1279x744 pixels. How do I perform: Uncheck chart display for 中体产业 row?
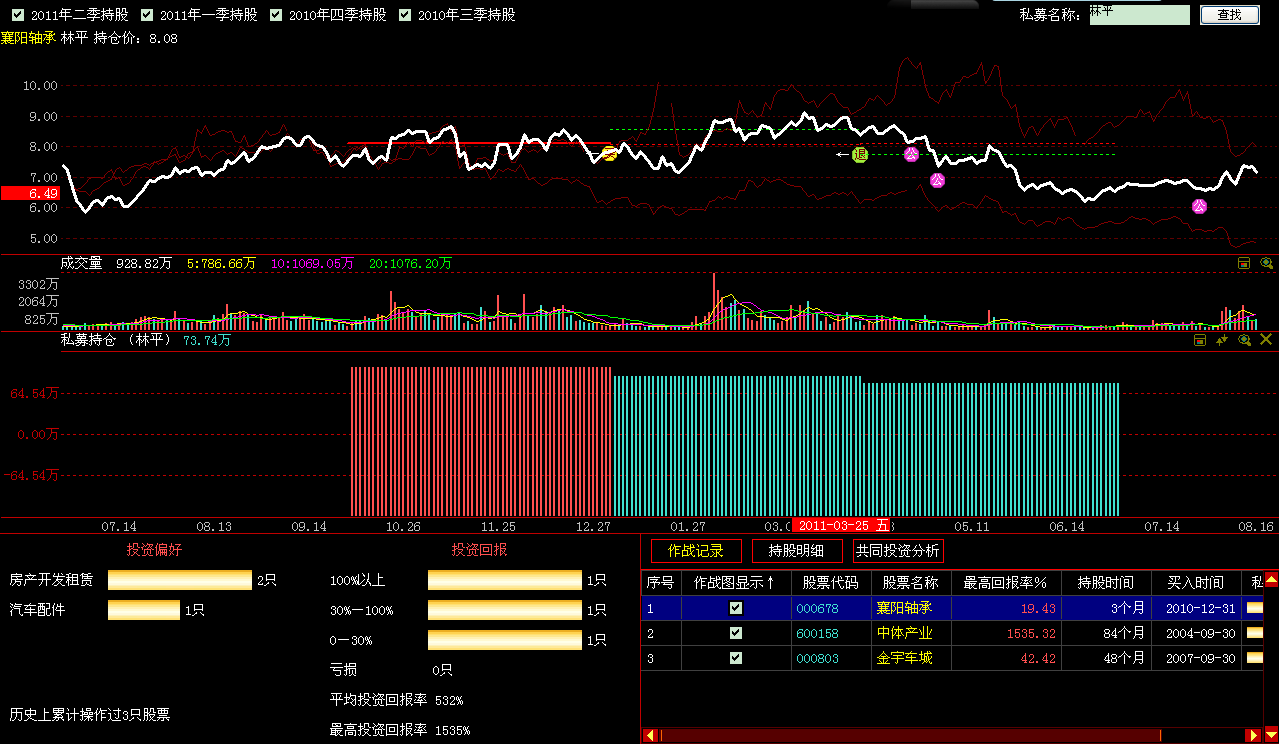pyautogui.click(x=736, y=633)
